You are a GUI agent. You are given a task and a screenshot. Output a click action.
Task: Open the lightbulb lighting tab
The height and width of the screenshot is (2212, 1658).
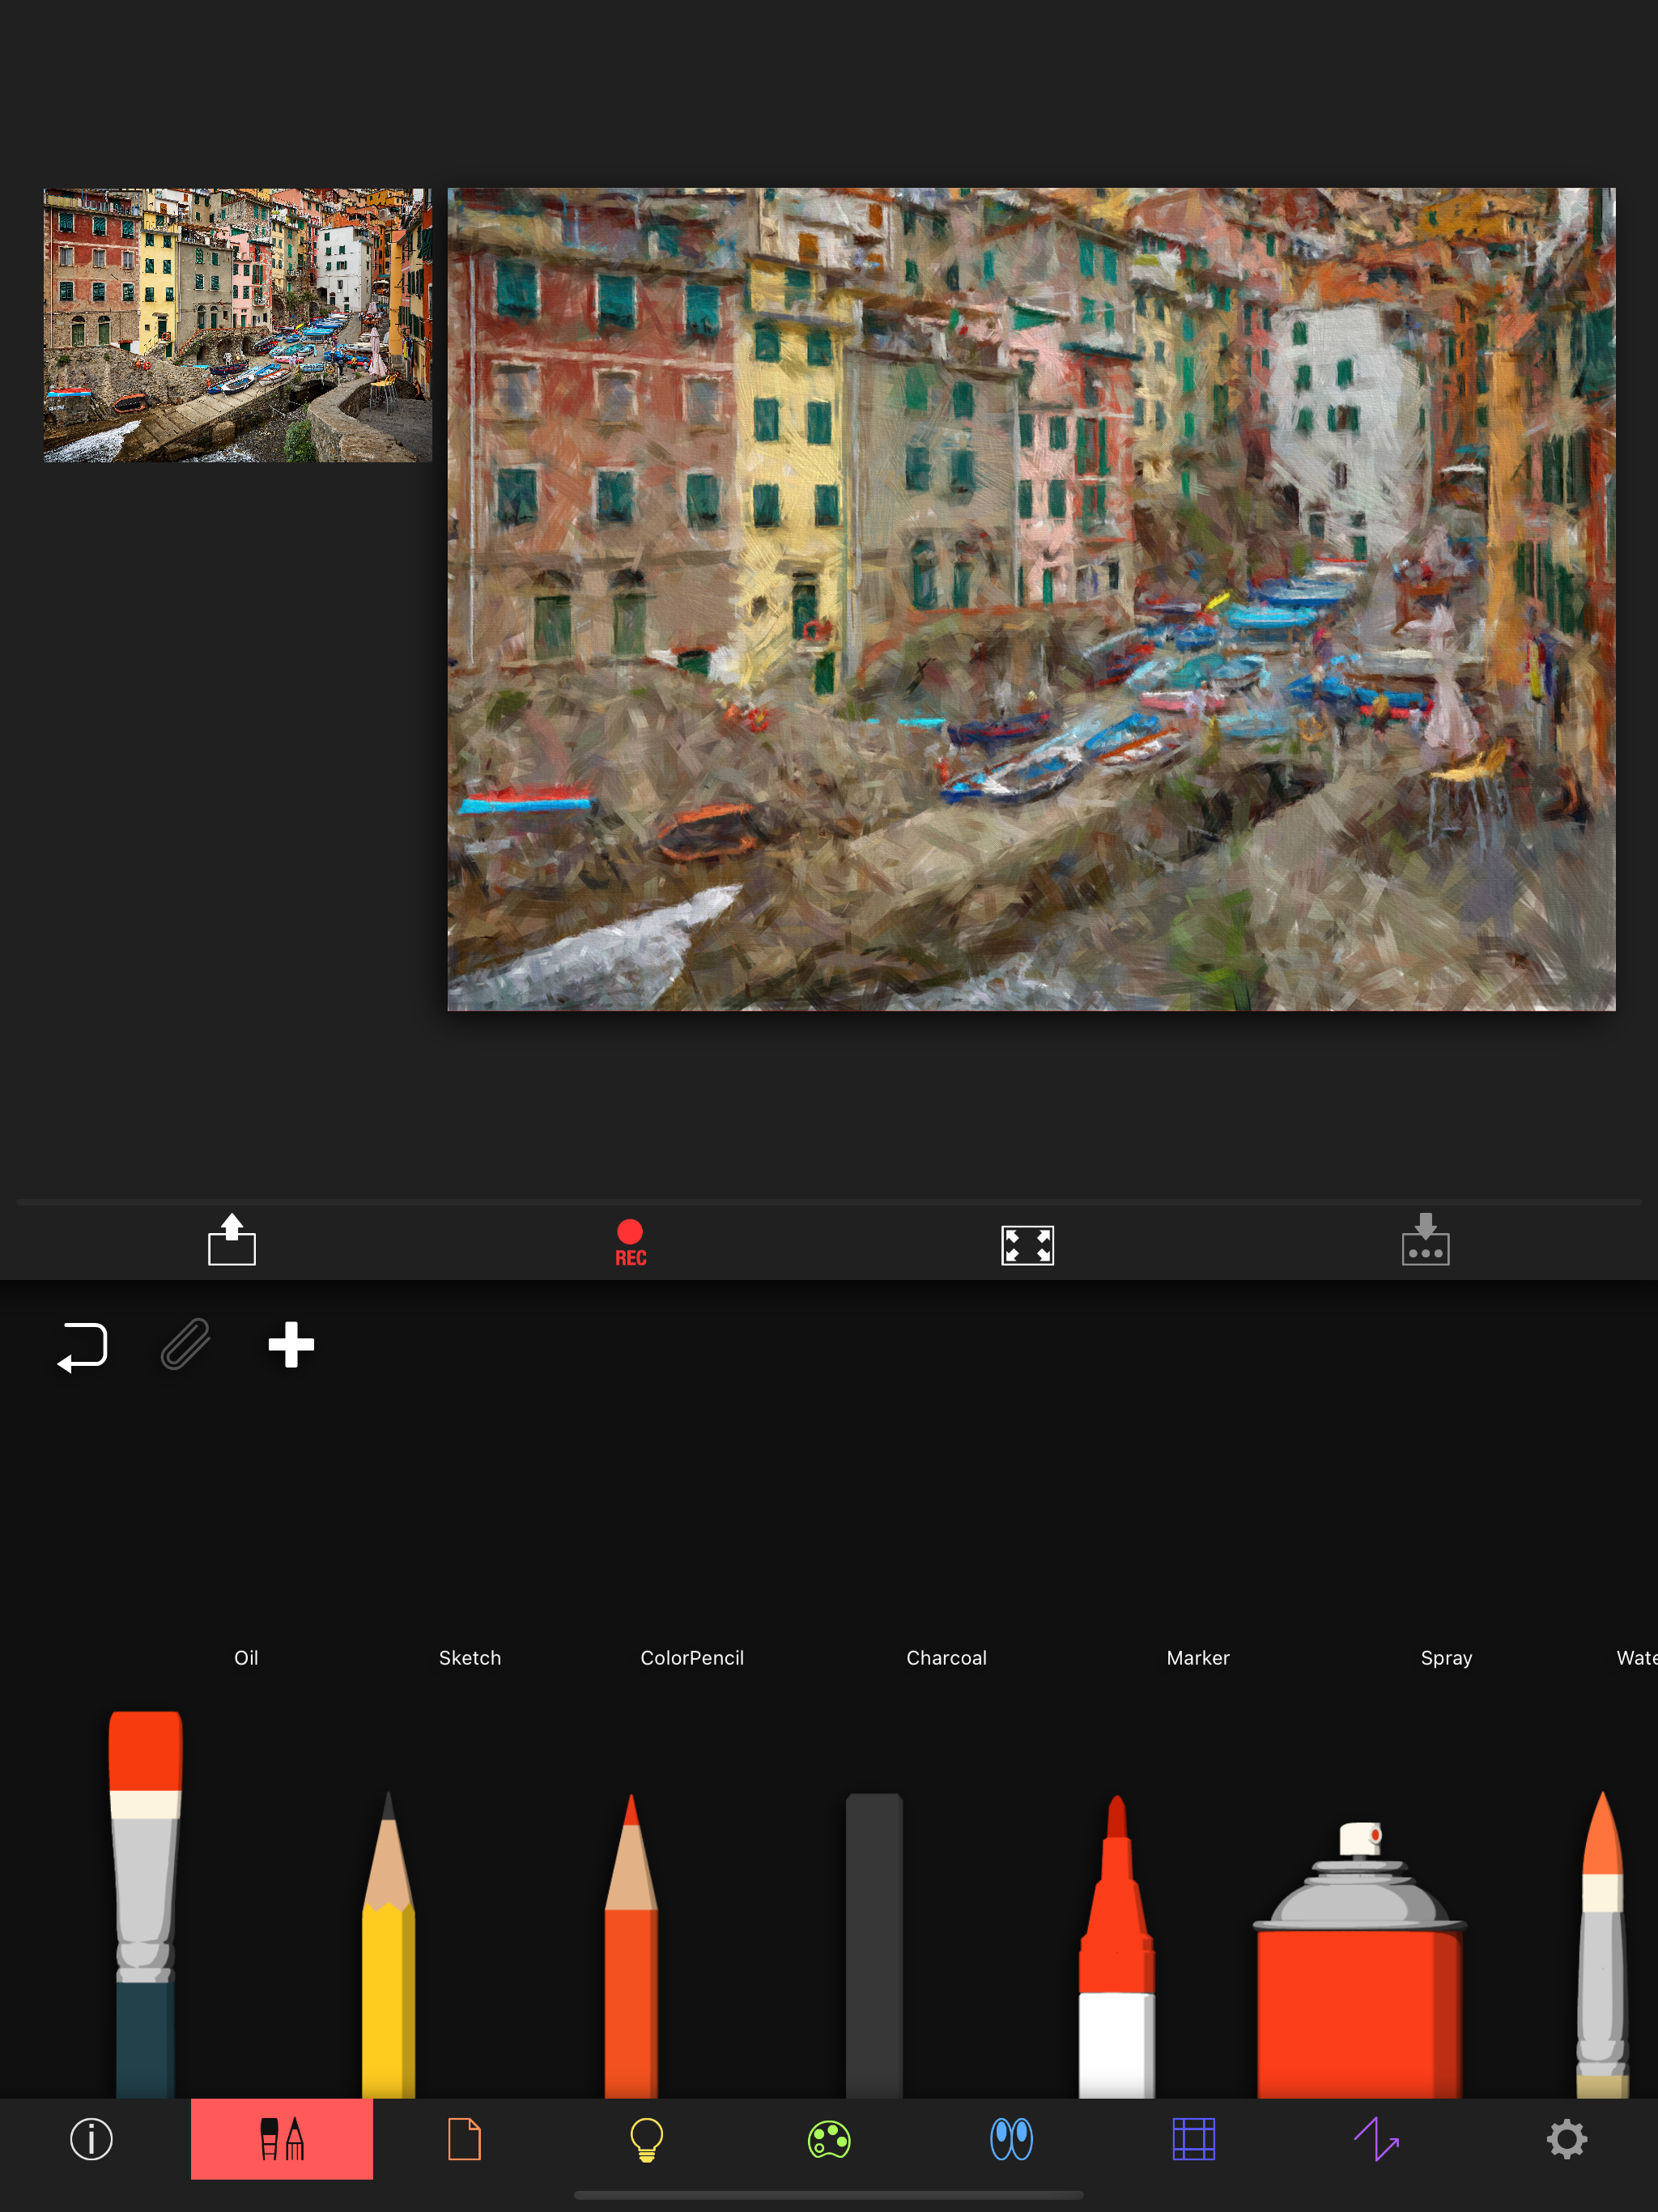(x=647, y=2139)
